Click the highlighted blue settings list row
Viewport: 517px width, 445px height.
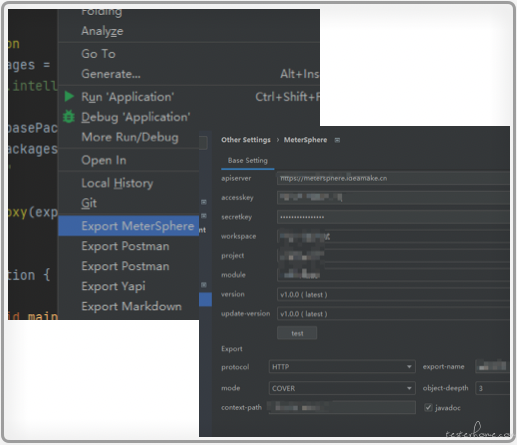[205, 299]
